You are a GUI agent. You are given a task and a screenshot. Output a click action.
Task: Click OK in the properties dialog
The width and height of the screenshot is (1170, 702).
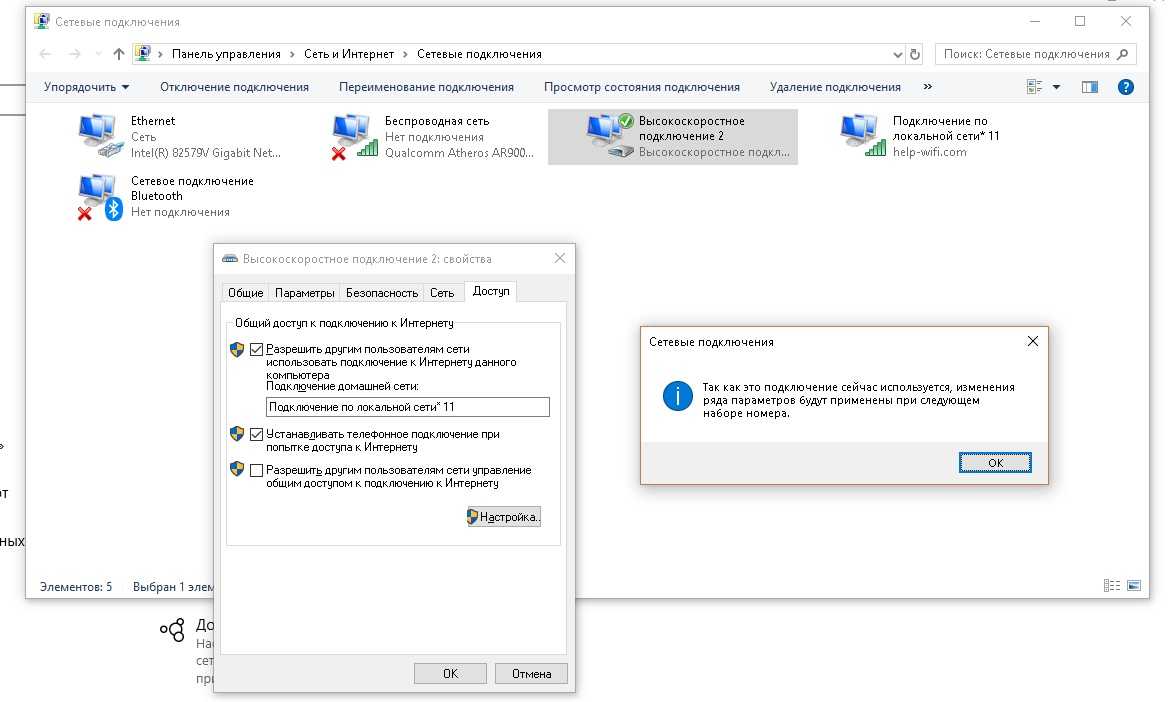[450, 674]
